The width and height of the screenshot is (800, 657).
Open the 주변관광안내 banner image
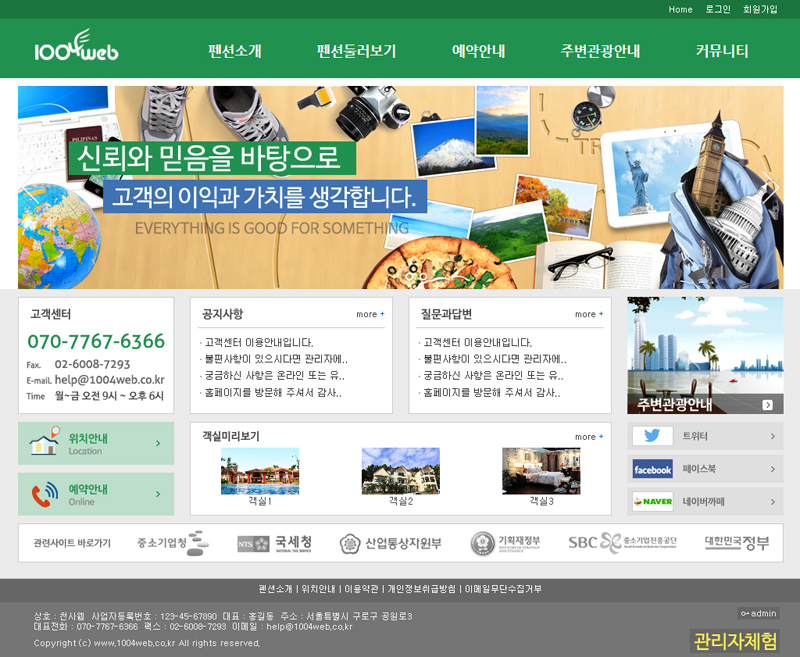(705, 354)
